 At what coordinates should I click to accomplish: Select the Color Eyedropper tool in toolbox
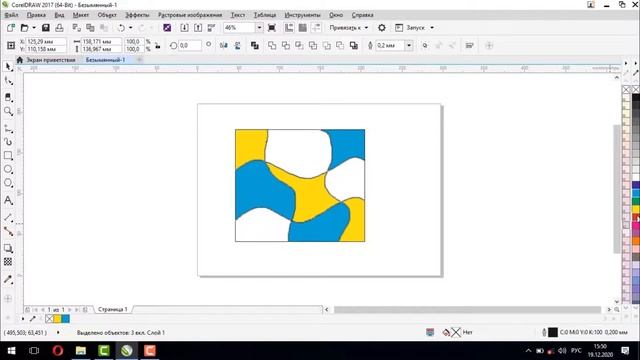tap(8, 280)
